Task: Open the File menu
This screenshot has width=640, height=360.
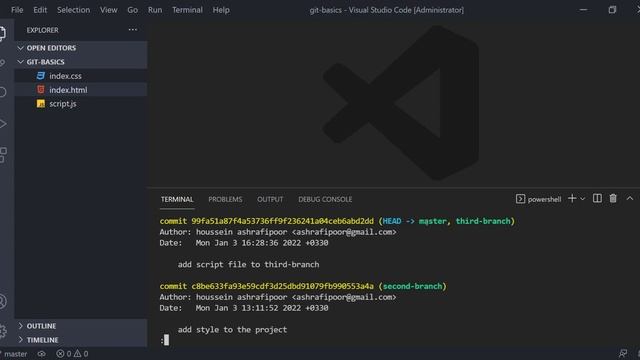Action: pos(17,10)
